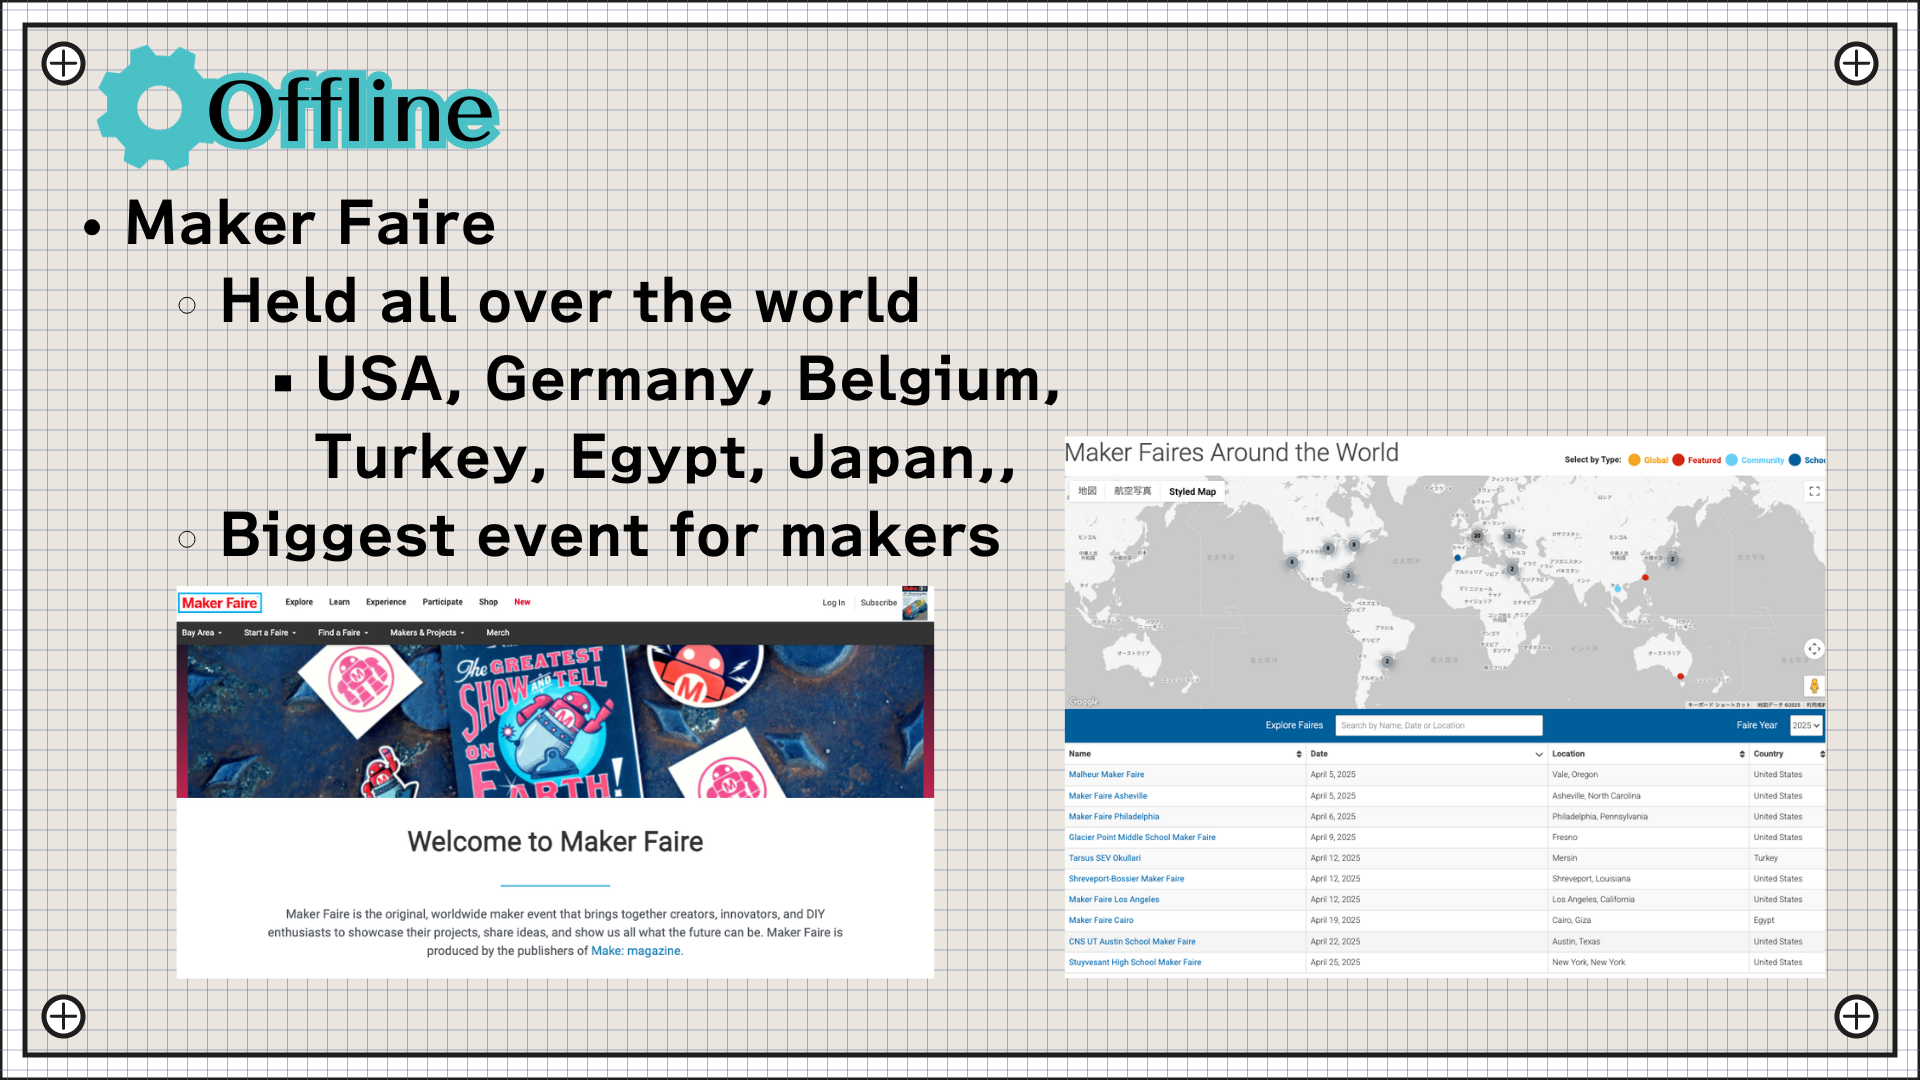Screen dimensions: 1920x1080
Task: Switch map to 航空写真 satellite view
Action: pos(1132,491)
